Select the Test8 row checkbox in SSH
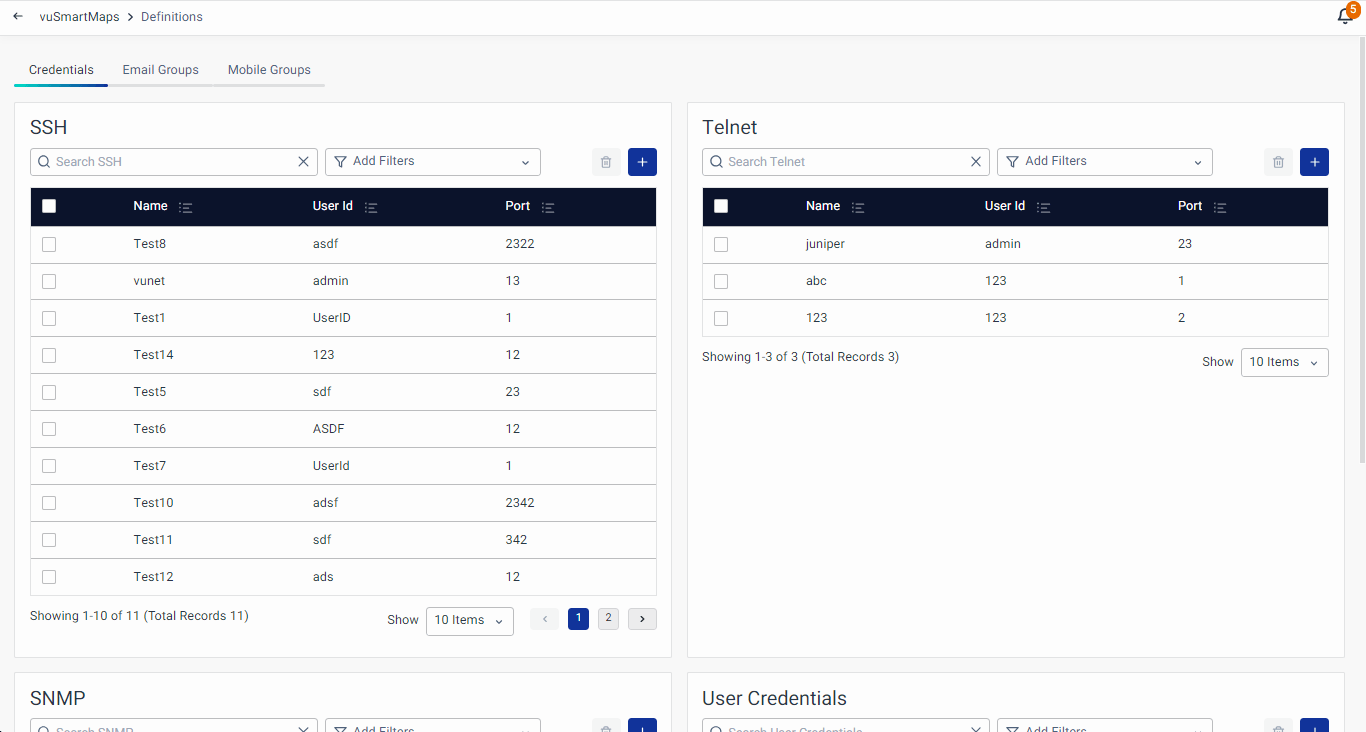 49,244
